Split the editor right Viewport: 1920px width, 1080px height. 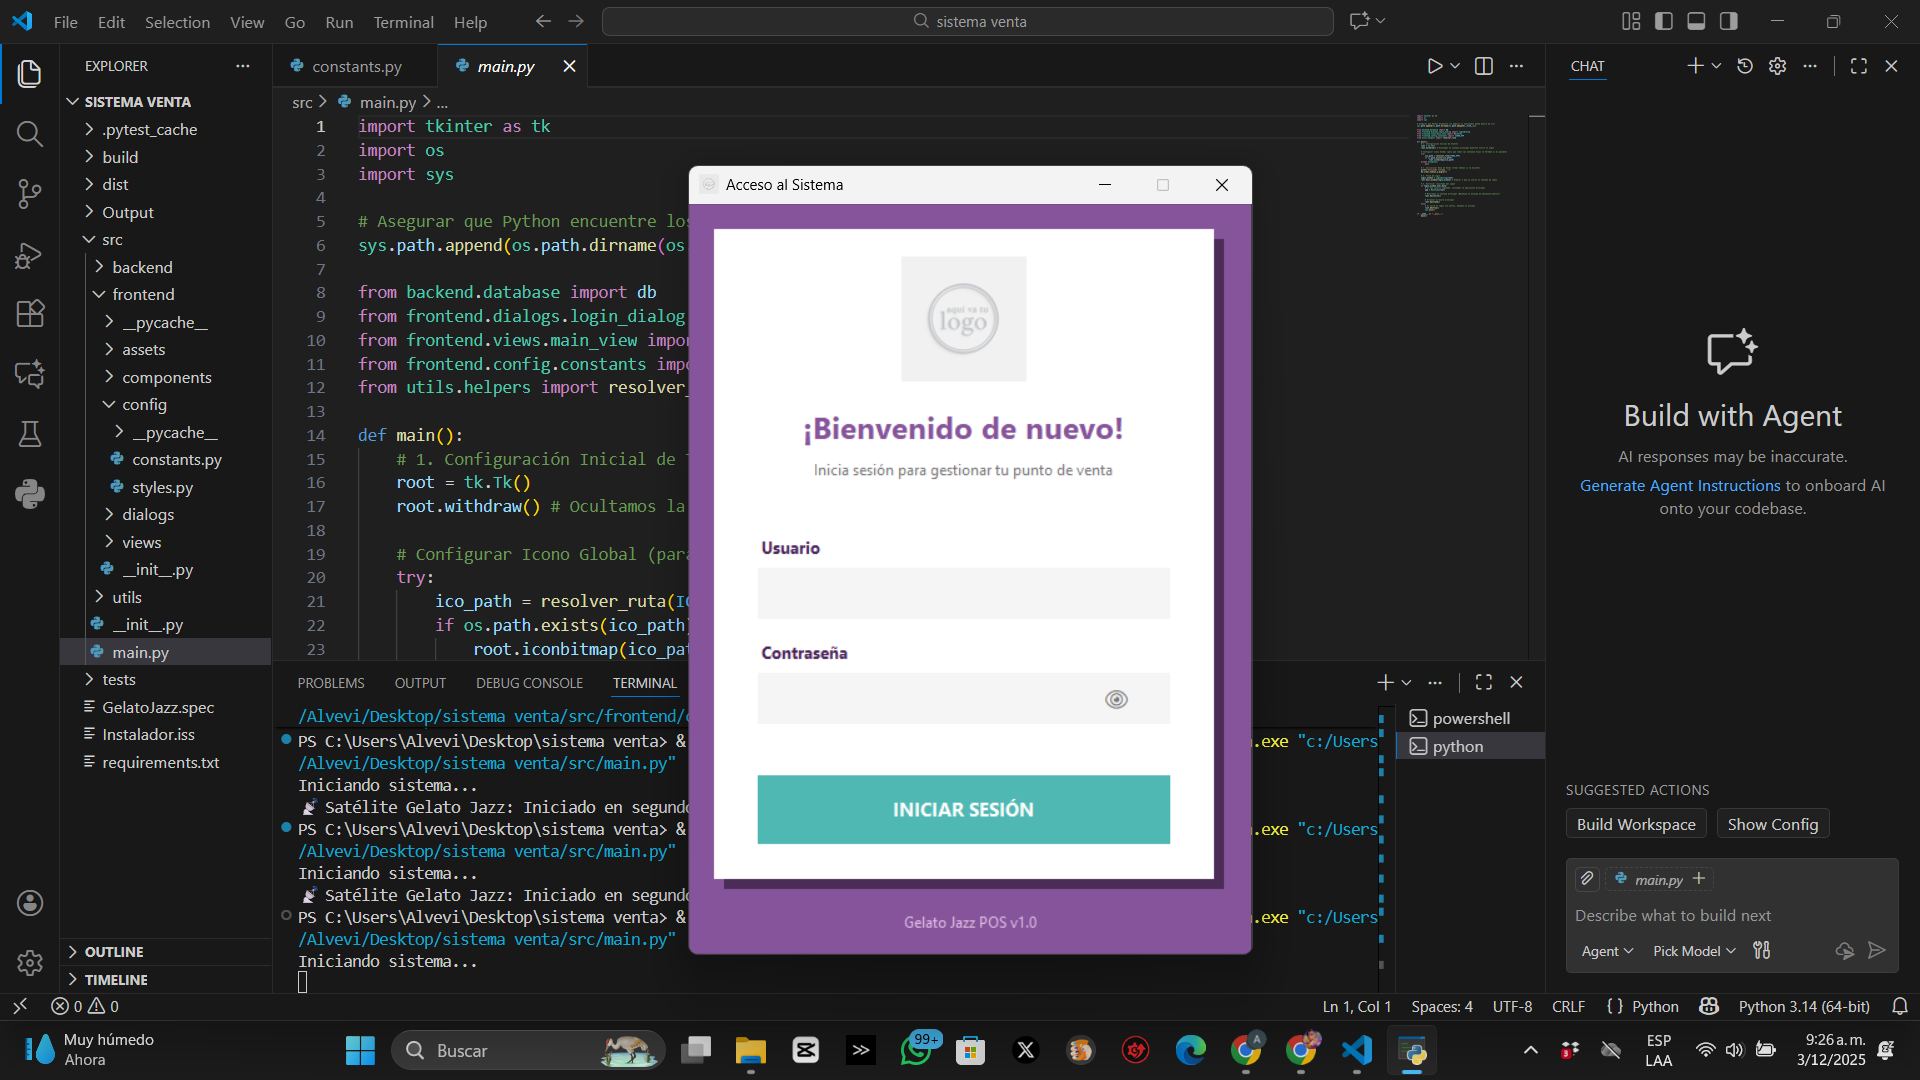coord(1484,66)
